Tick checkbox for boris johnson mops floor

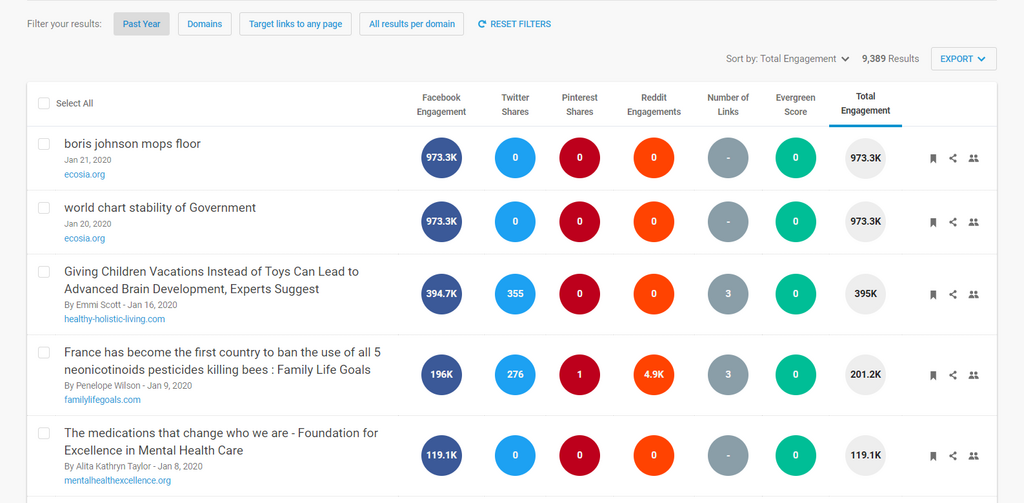pos(44,145)
